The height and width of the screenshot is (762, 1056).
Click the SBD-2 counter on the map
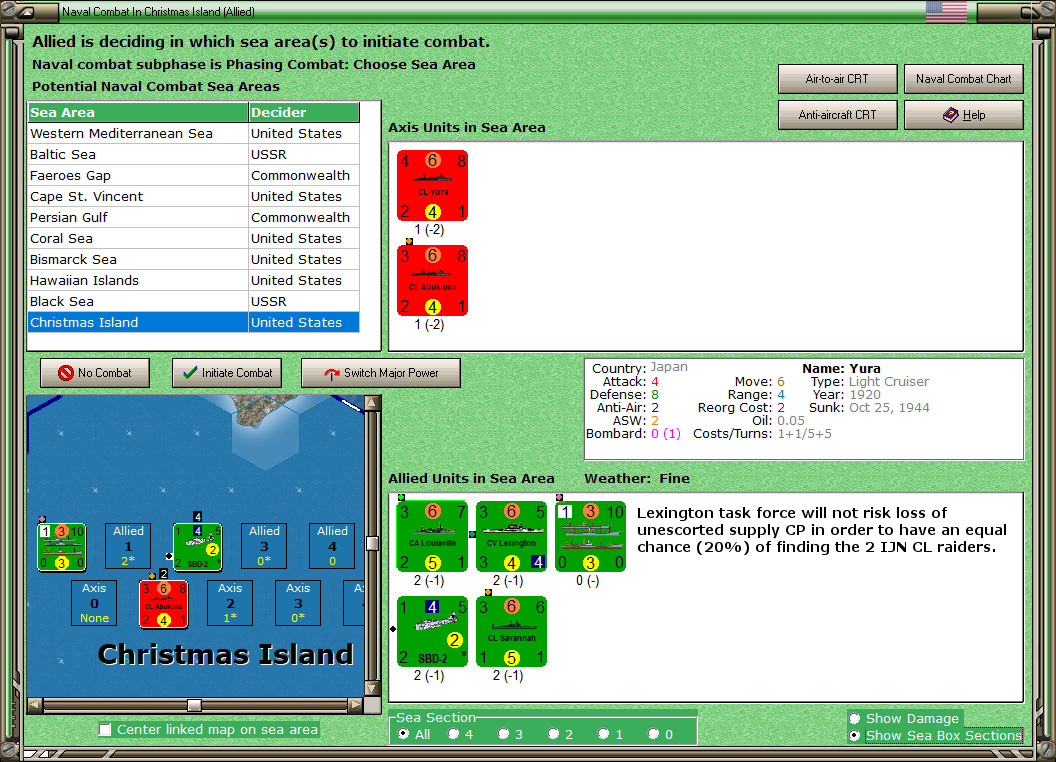click(197, 546)
